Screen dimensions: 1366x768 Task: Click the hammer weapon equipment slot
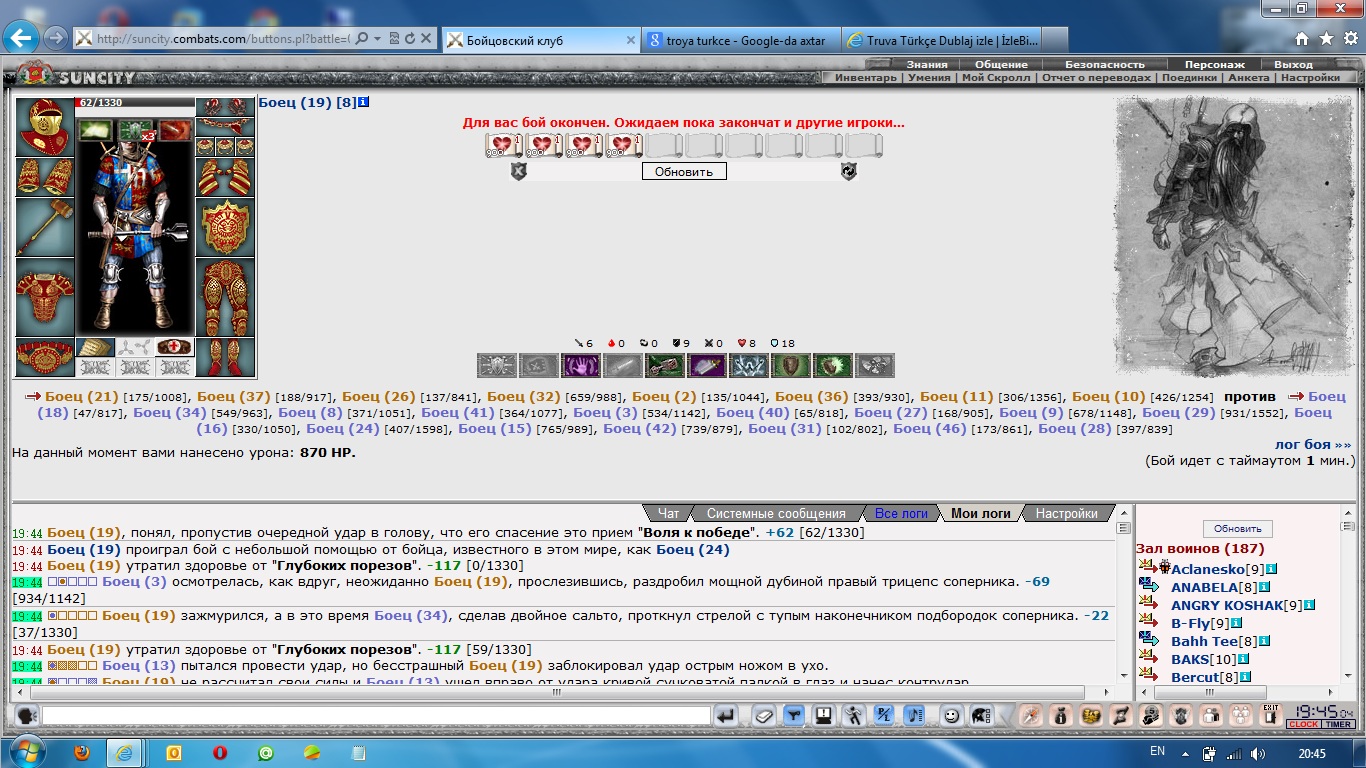(45, 227)
